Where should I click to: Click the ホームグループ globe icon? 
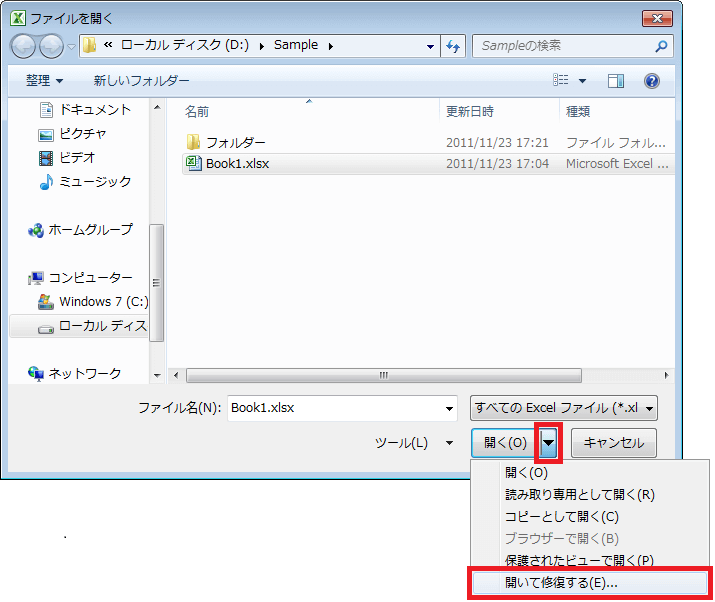[x=36, y=230]
